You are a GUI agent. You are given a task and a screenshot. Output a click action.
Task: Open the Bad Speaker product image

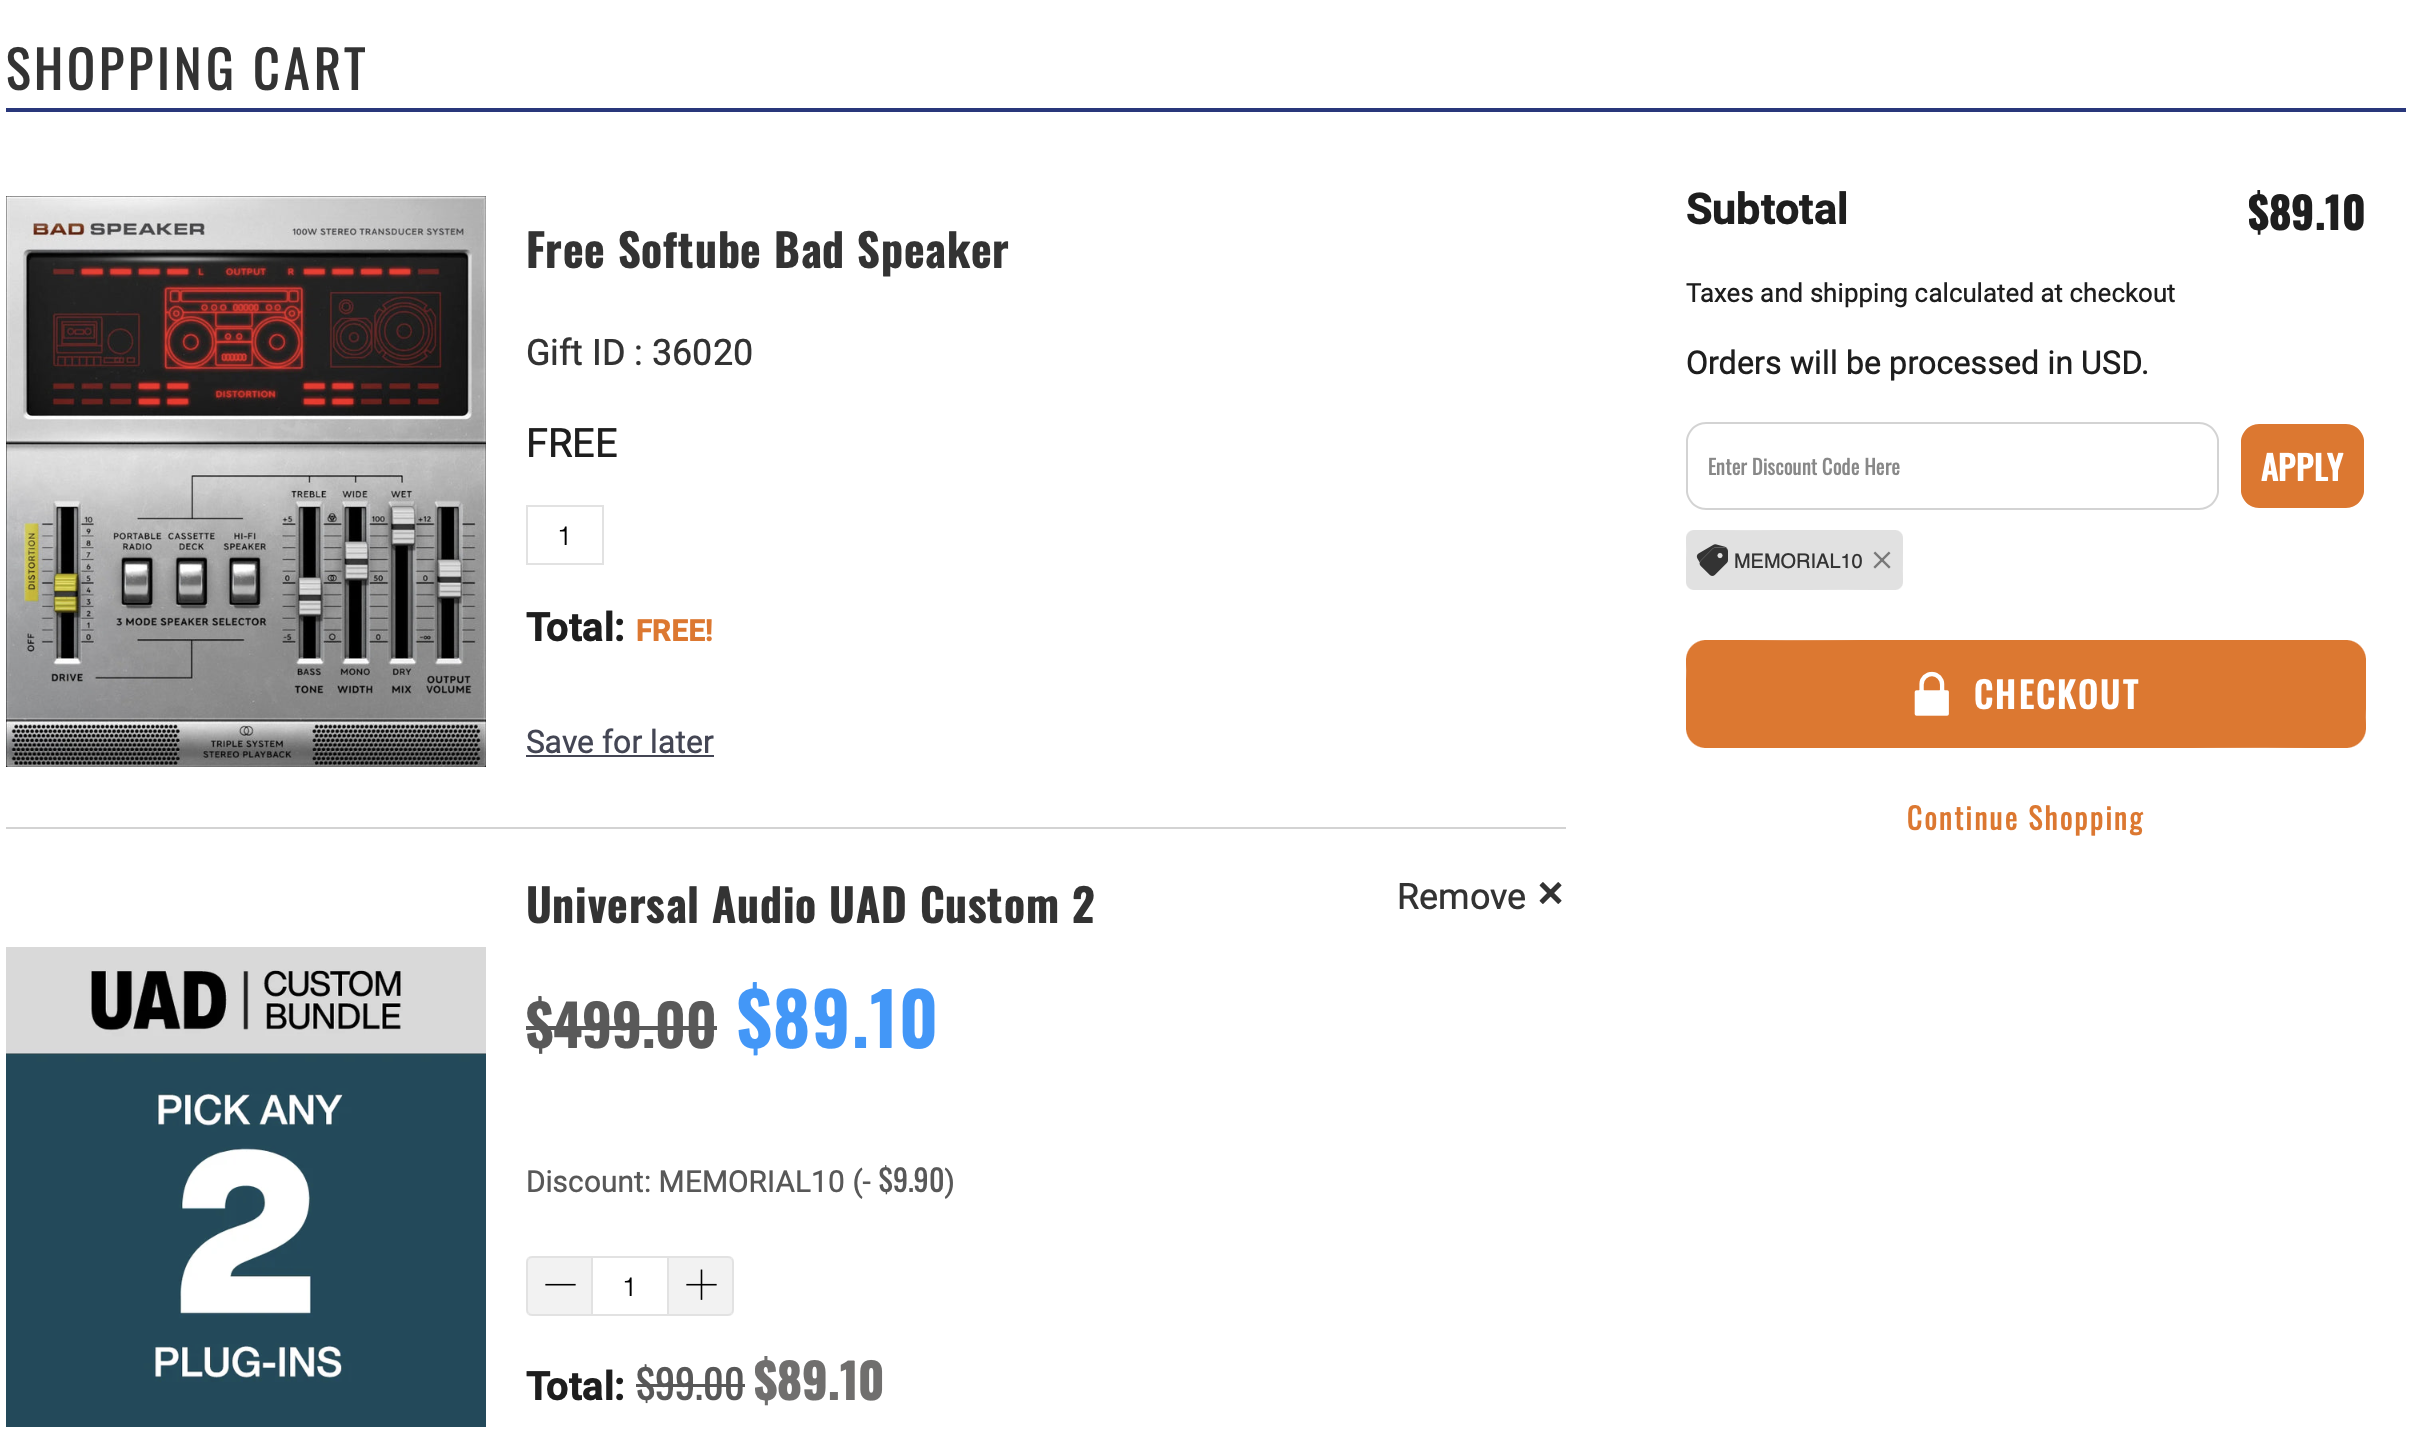(246, 482)
